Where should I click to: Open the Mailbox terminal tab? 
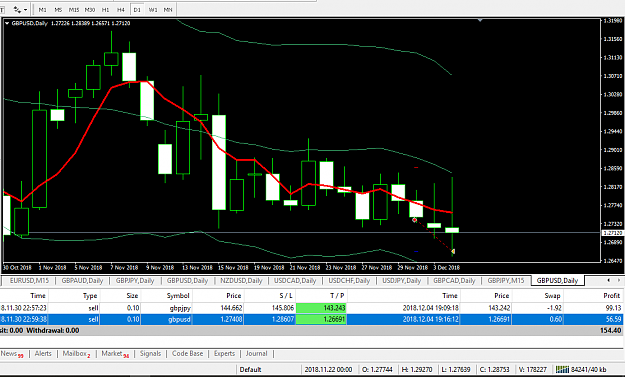(x=76, y=354)
